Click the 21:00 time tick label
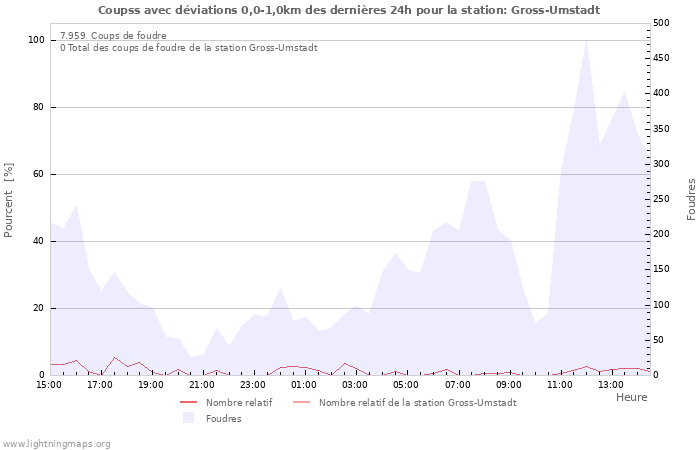Image resolution: width=700 pixels, height=450 pixels. (202, 385)
